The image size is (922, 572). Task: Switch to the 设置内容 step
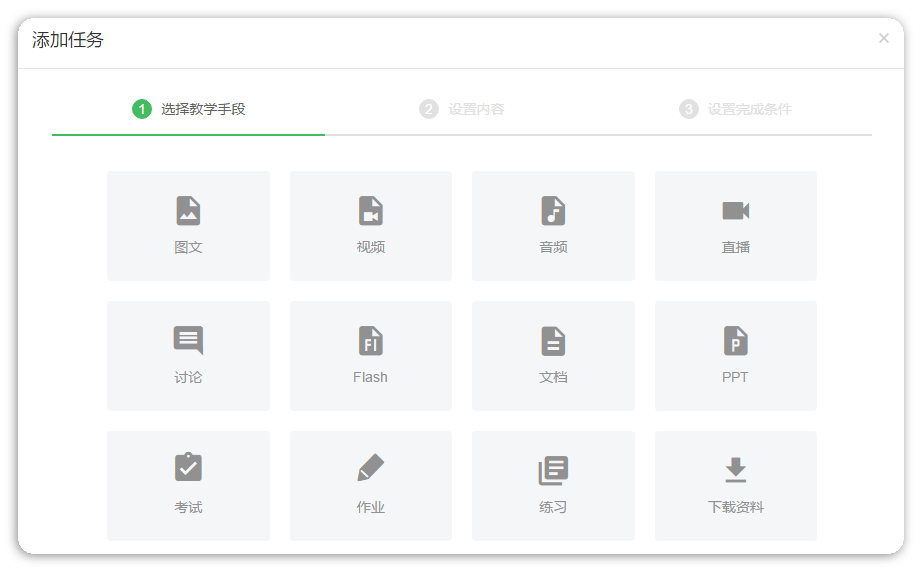[476, 109]
